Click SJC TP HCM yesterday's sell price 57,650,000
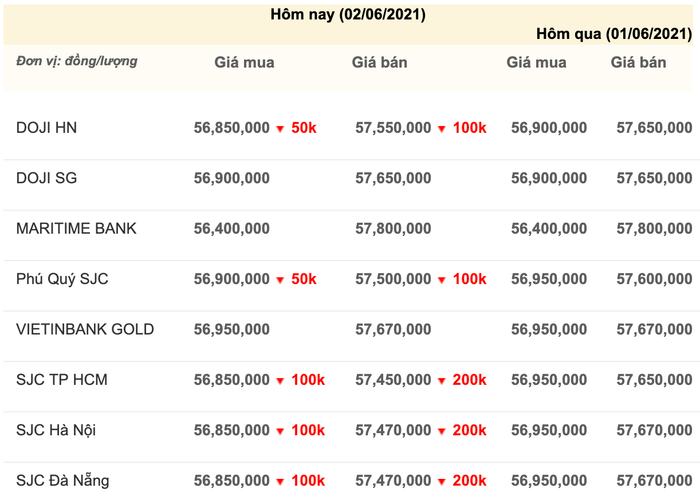700x496 pixels. click(654, 380)
